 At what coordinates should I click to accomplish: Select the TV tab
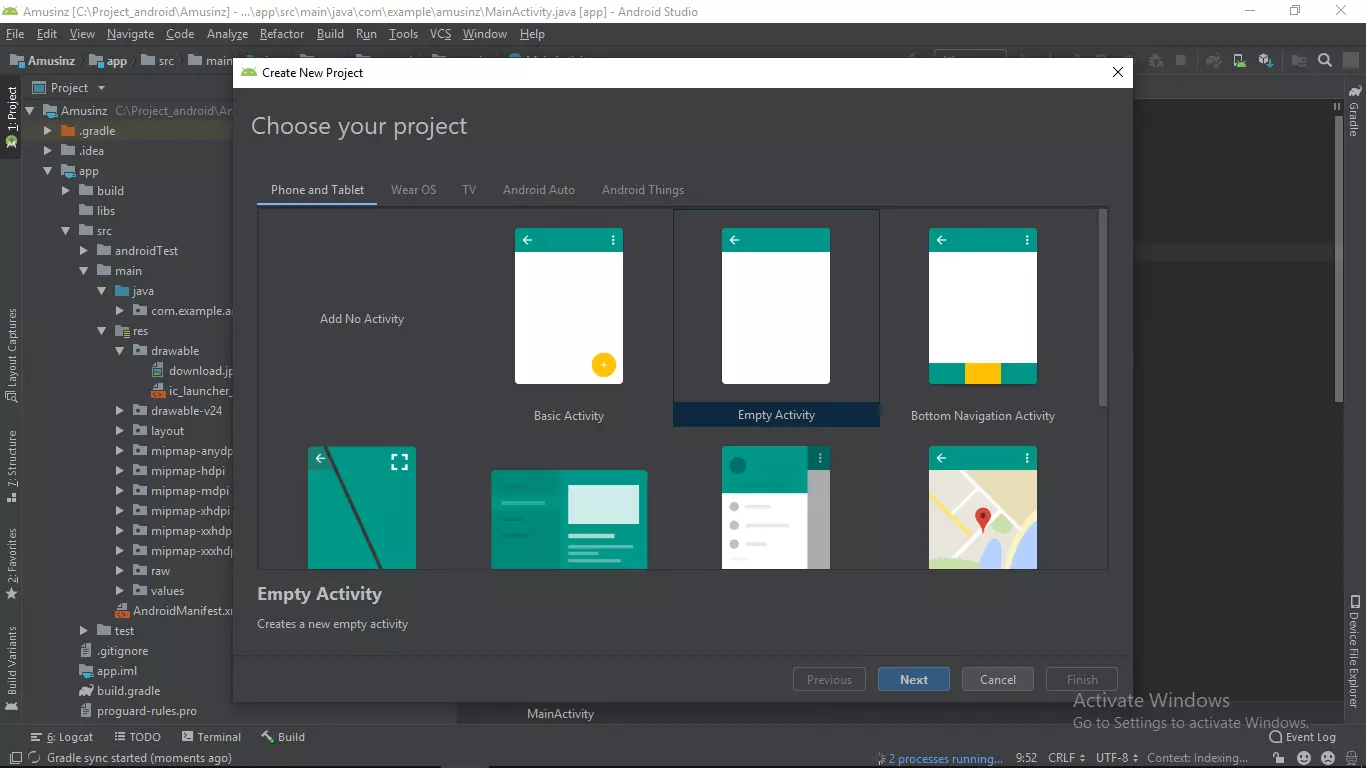click(x=469, y=190)
